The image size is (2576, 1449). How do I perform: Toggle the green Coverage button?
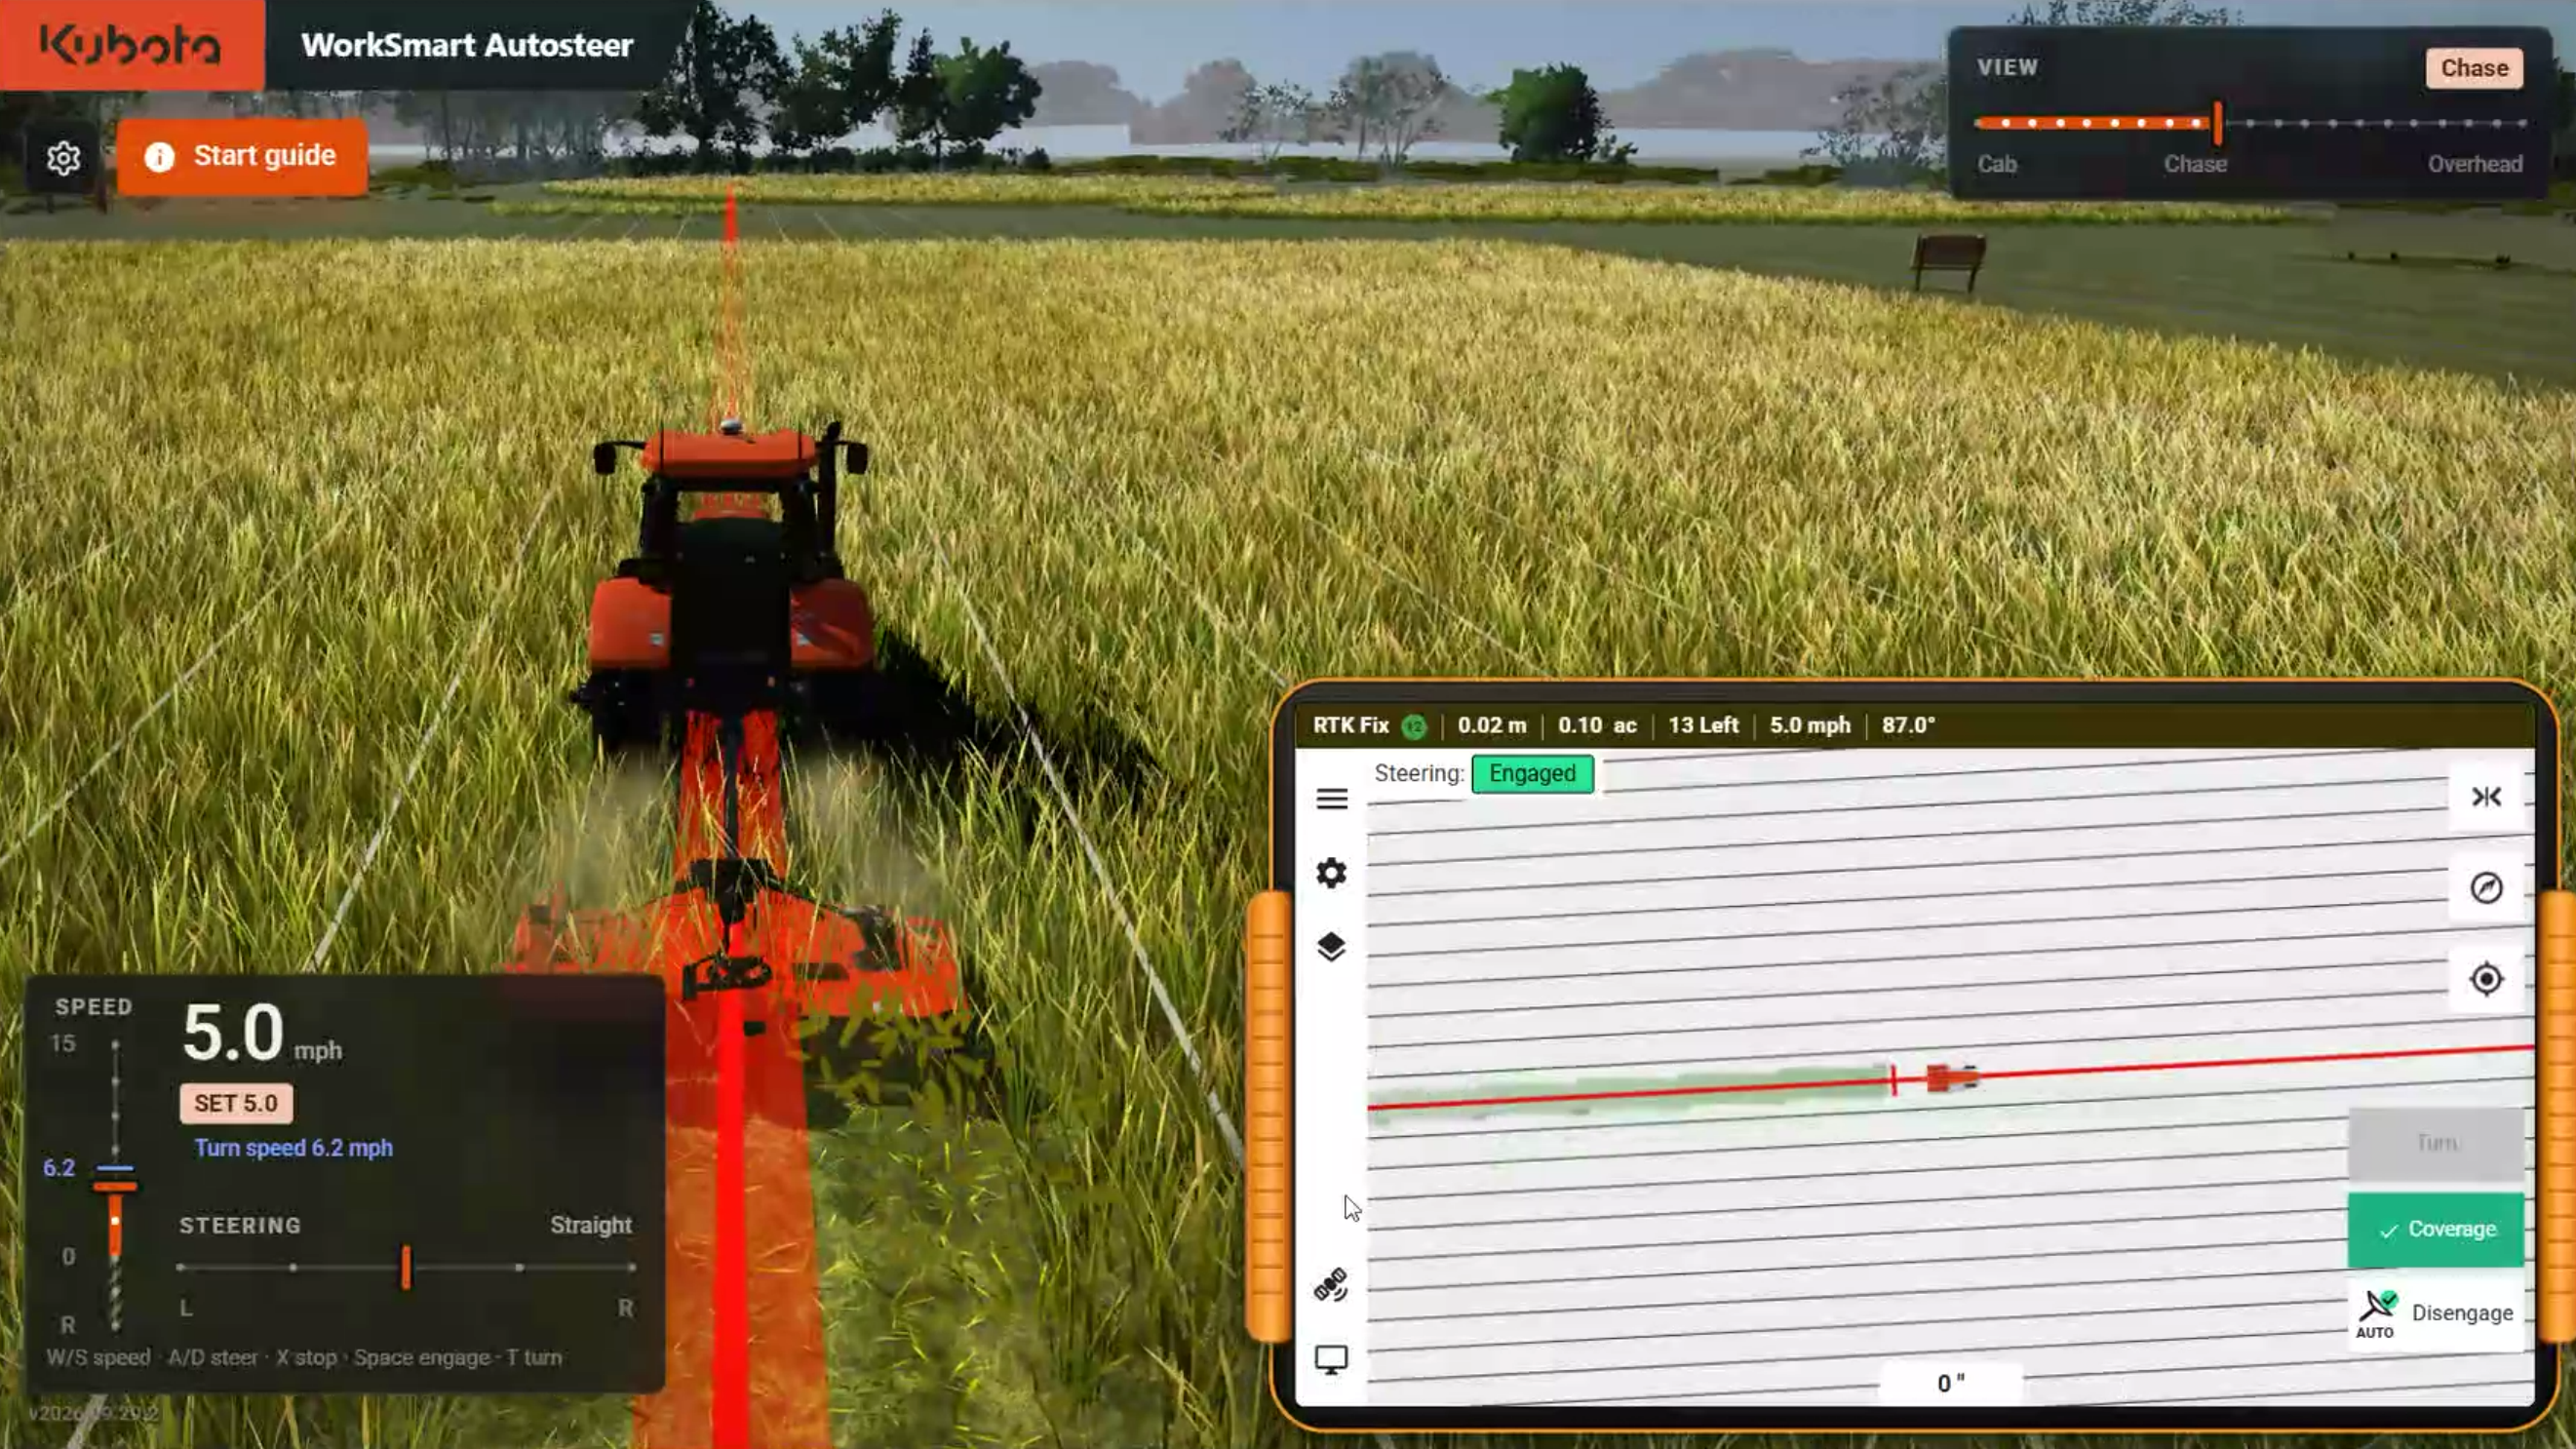pyautogui.click(x=2435, y=1229)
